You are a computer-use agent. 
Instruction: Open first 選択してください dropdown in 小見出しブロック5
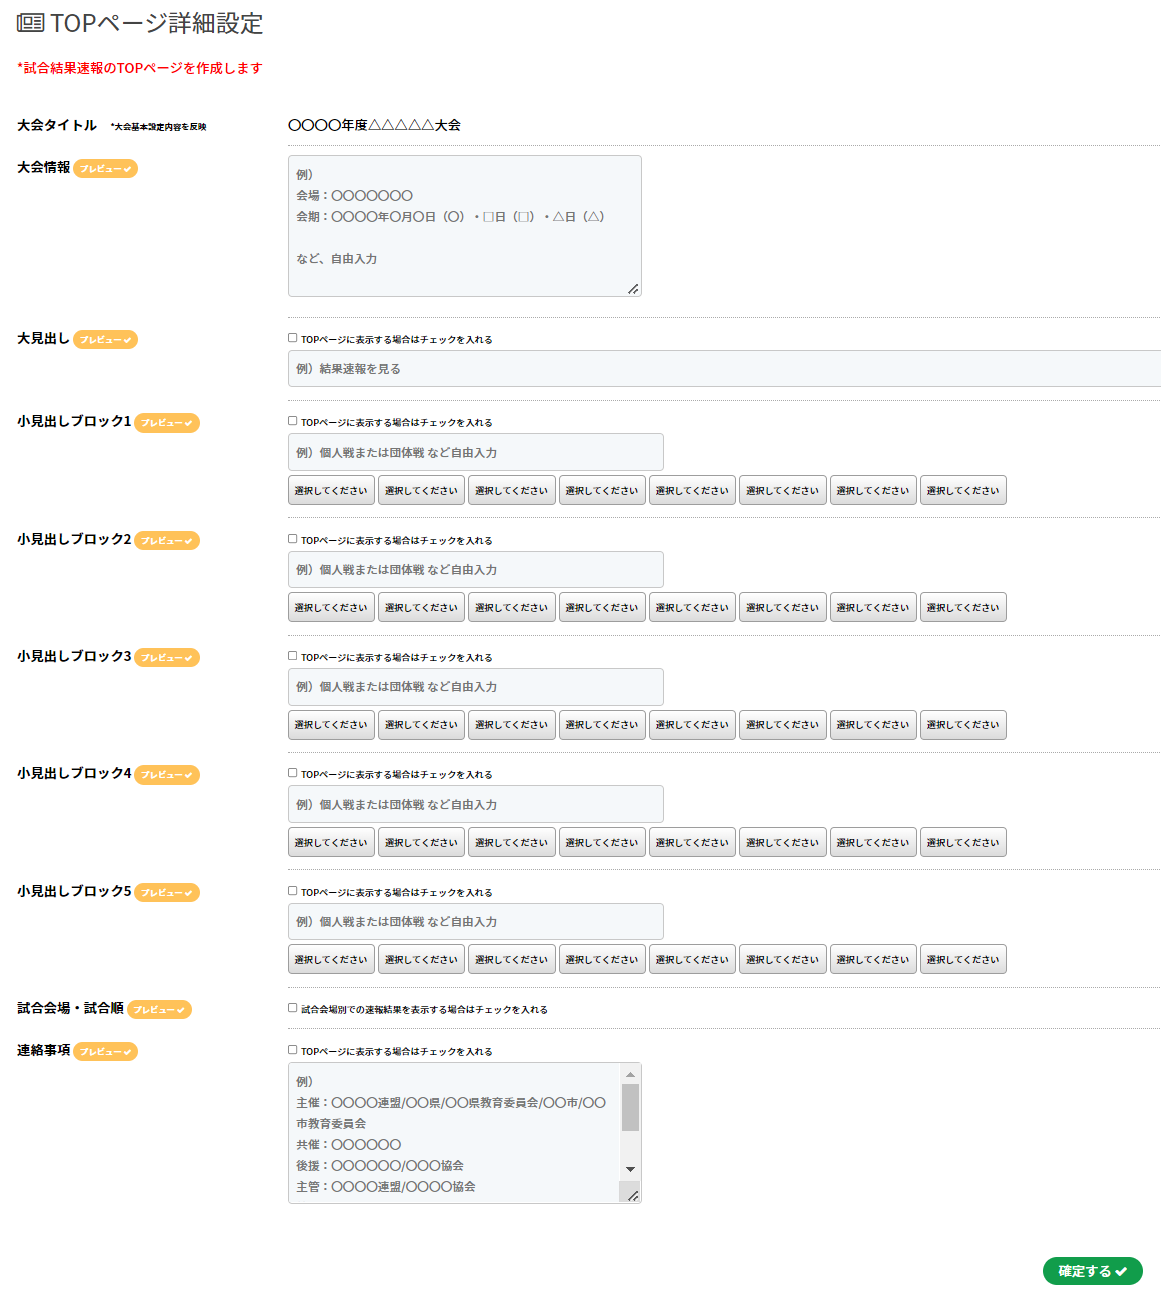(331, 960)
